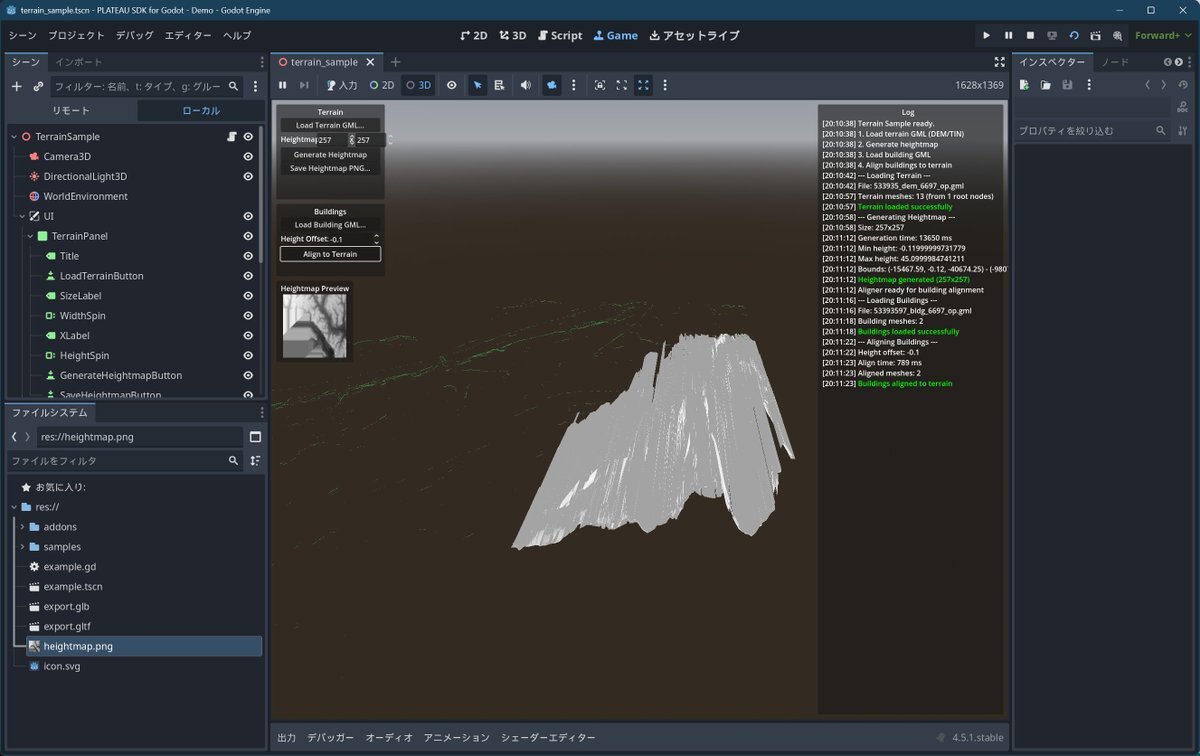Image resolution: width=1200 pixels, height=756 pixels.
Task: Click the select mode arrow tool in Game toolbar
Action: click(477, 86)
